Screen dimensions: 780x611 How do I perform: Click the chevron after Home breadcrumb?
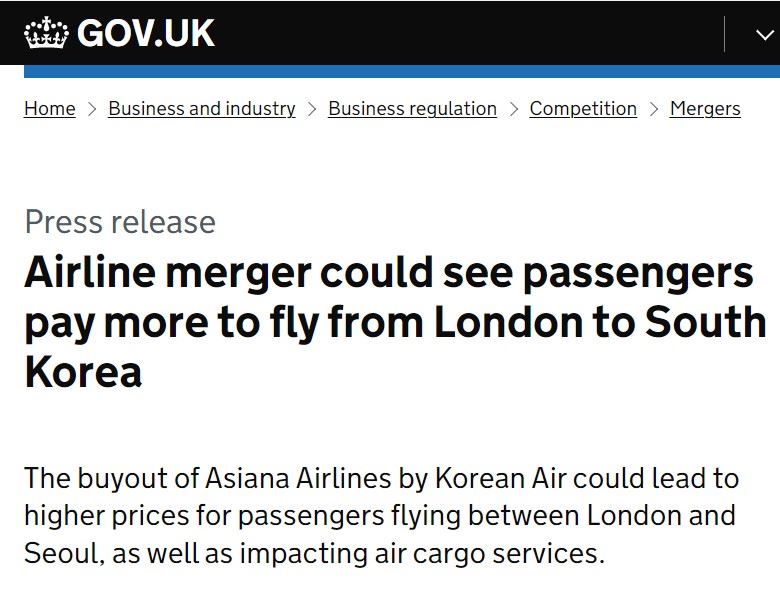coord(92,109)
